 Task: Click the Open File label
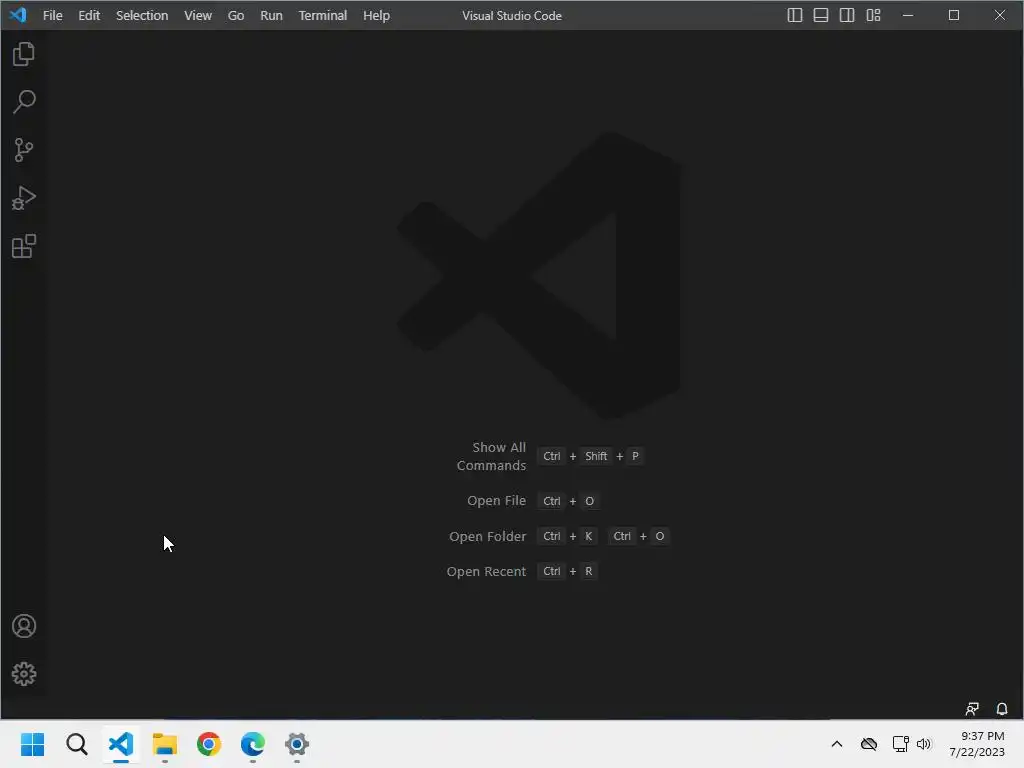pyautogui.click(x=496, y=501)
